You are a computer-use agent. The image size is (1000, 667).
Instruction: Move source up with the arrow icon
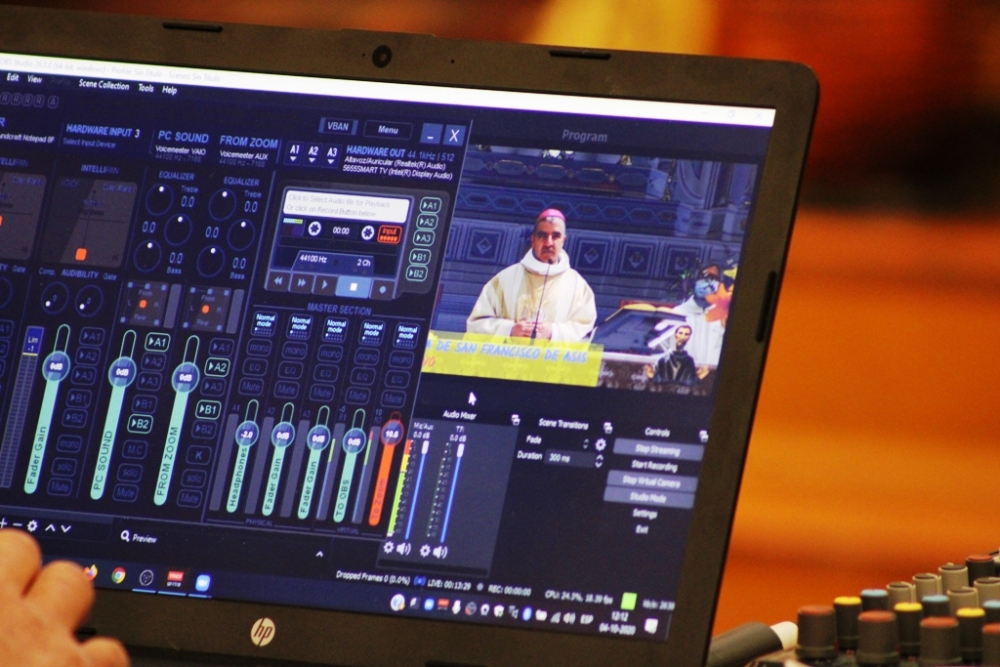50,528
